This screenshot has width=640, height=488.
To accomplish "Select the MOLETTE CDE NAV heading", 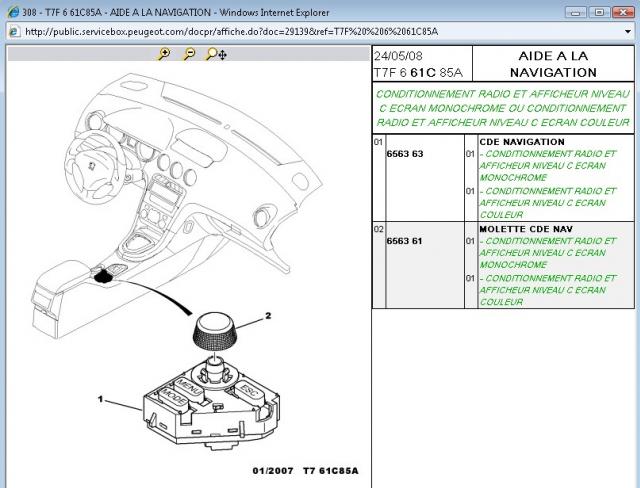I will tap(526, 229).
